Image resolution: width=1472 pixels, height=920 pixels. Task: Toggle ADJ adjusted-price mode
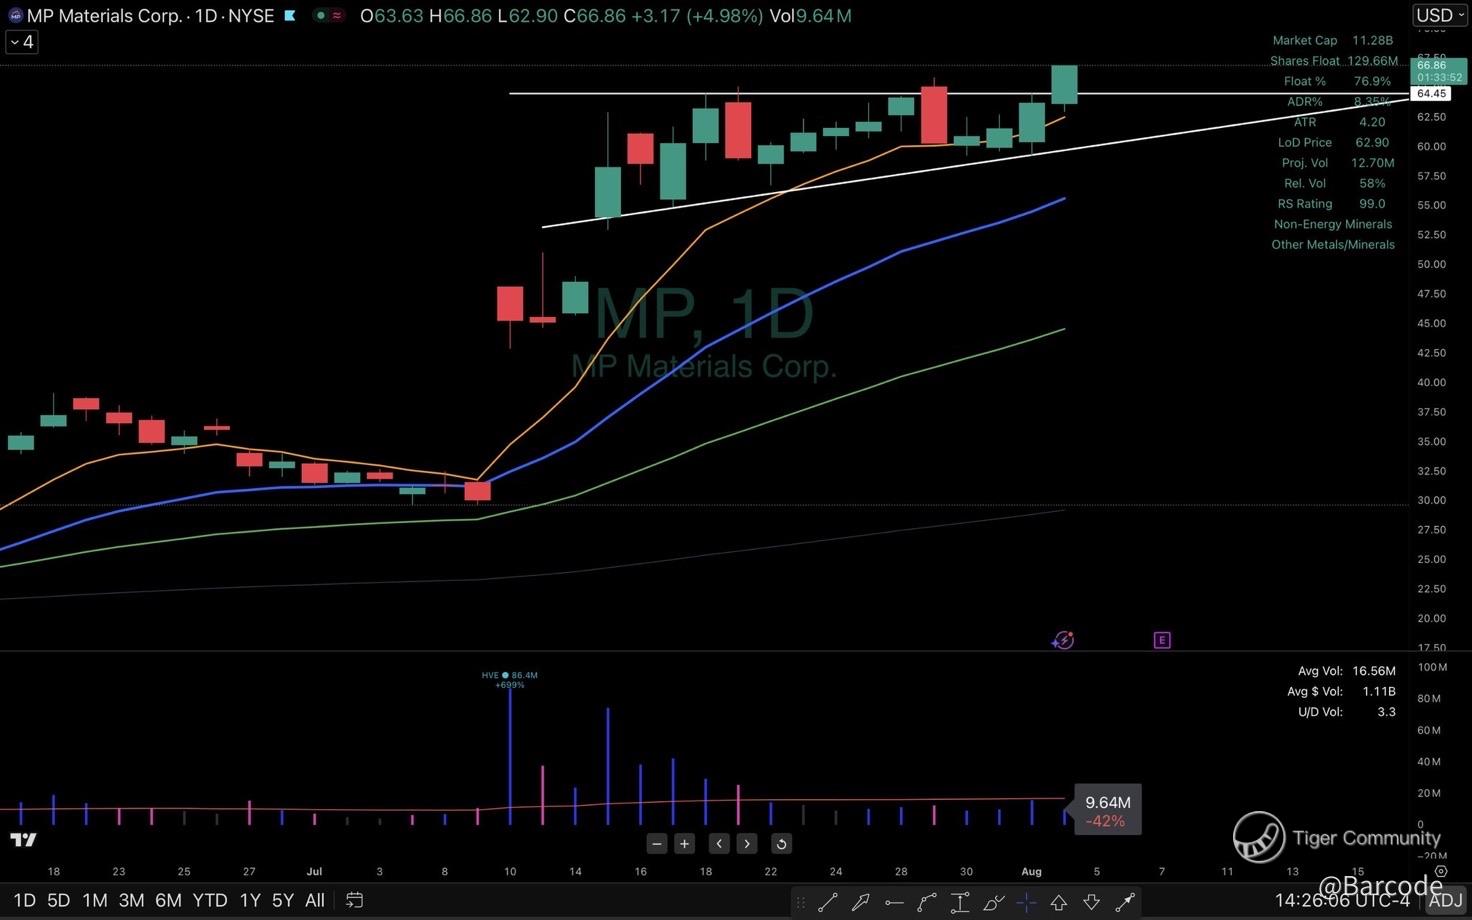[x=1445, y=900]
